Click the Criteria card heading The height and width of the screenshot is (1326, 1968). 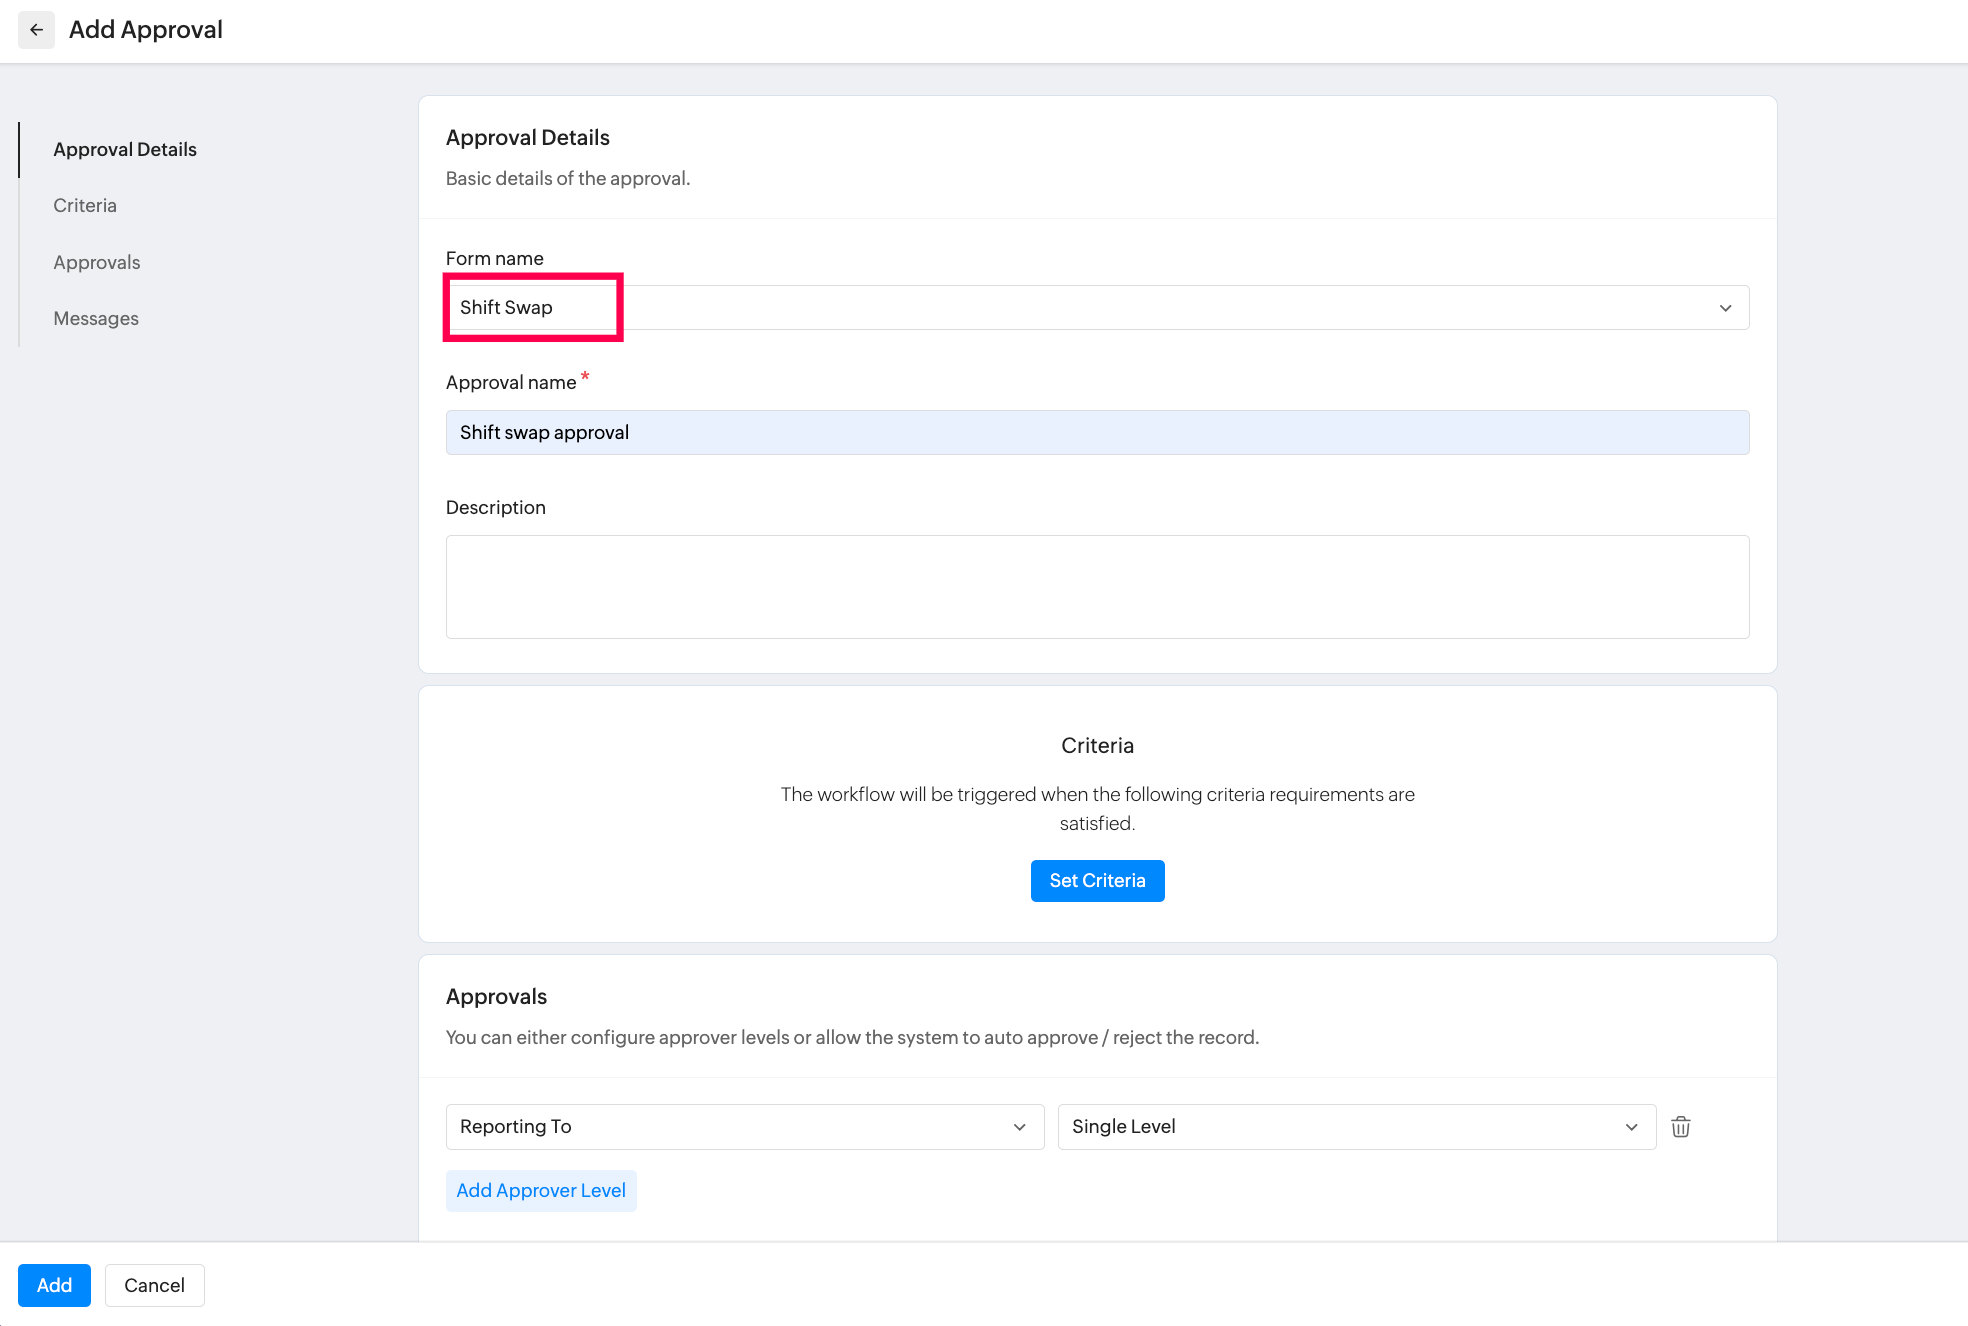(x=1097, y=745)
